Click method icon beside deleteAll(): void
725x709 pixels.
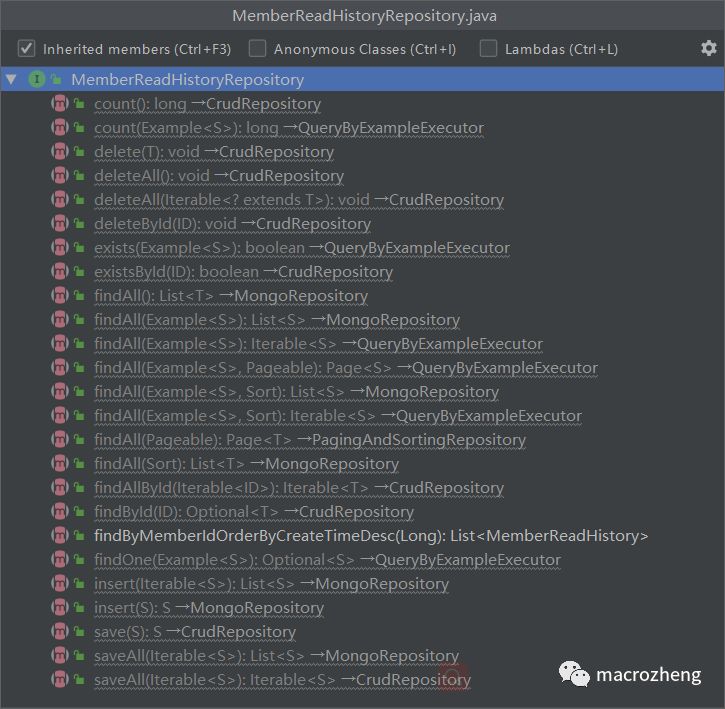coord(60,176)
